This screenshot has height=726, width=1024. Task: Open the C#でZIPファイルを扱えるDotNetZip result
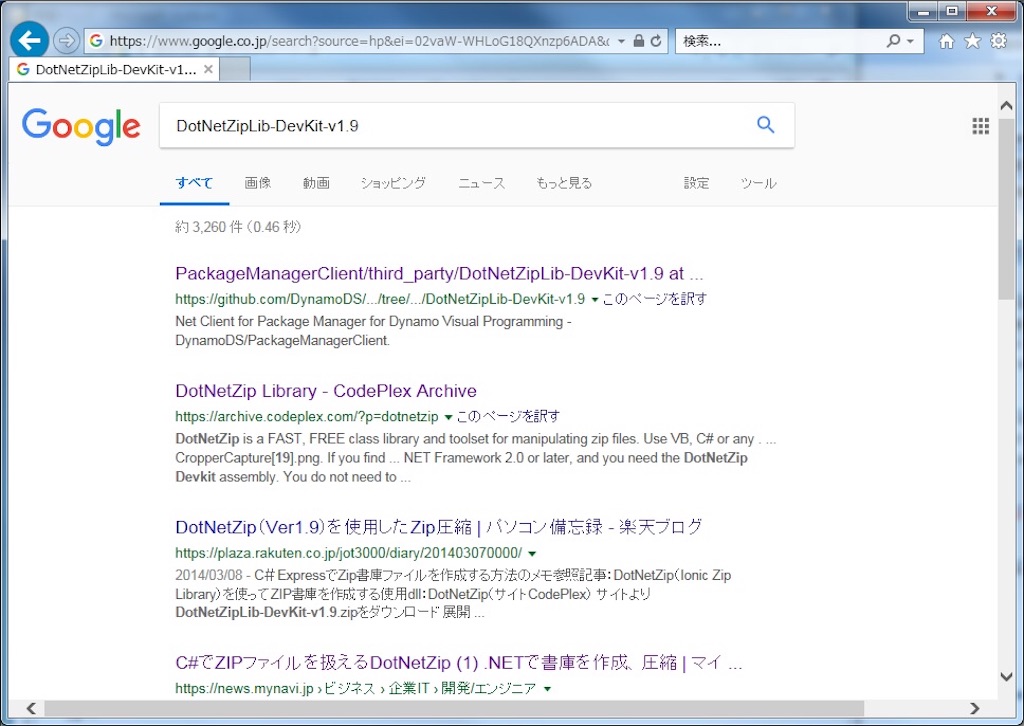pyautogui.click(x=458, y=663)
